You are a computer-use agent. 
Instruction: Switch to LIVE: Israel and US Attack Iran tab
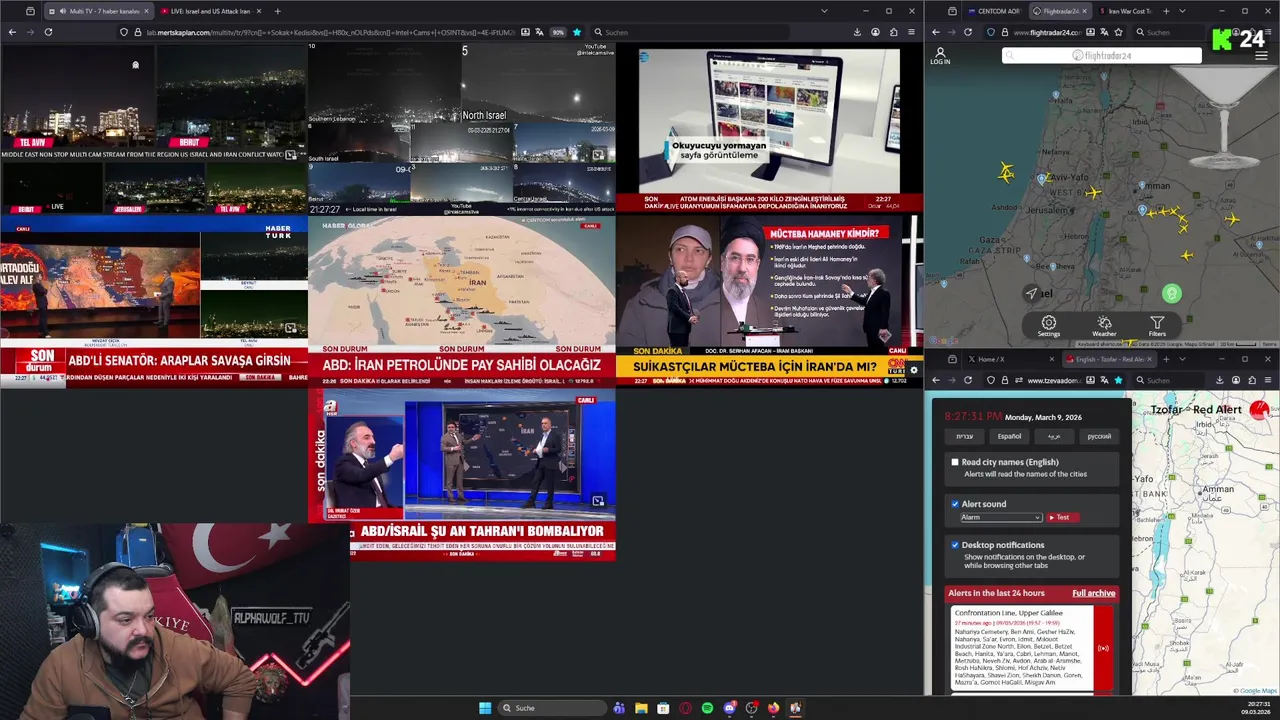[210, 11]
